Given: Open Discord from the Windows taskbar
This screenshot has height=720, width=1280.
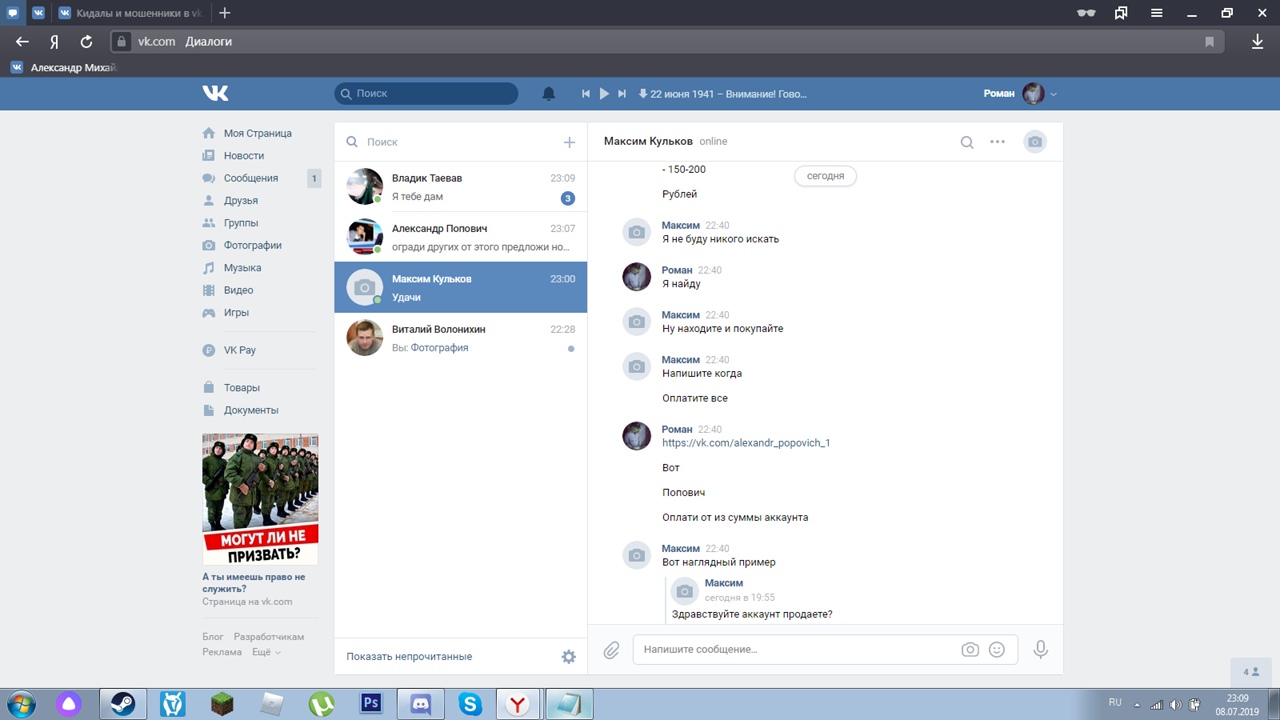Looking at the screenshot, I should [420, 704].
